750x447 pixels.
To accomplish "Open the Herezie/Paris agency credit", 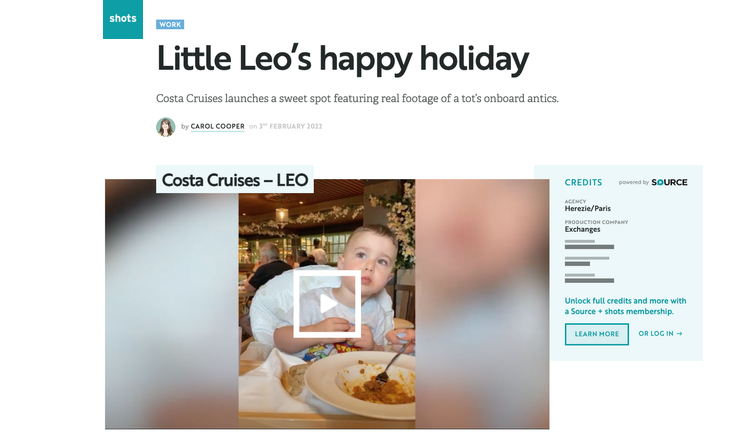I will pos(587,208).
